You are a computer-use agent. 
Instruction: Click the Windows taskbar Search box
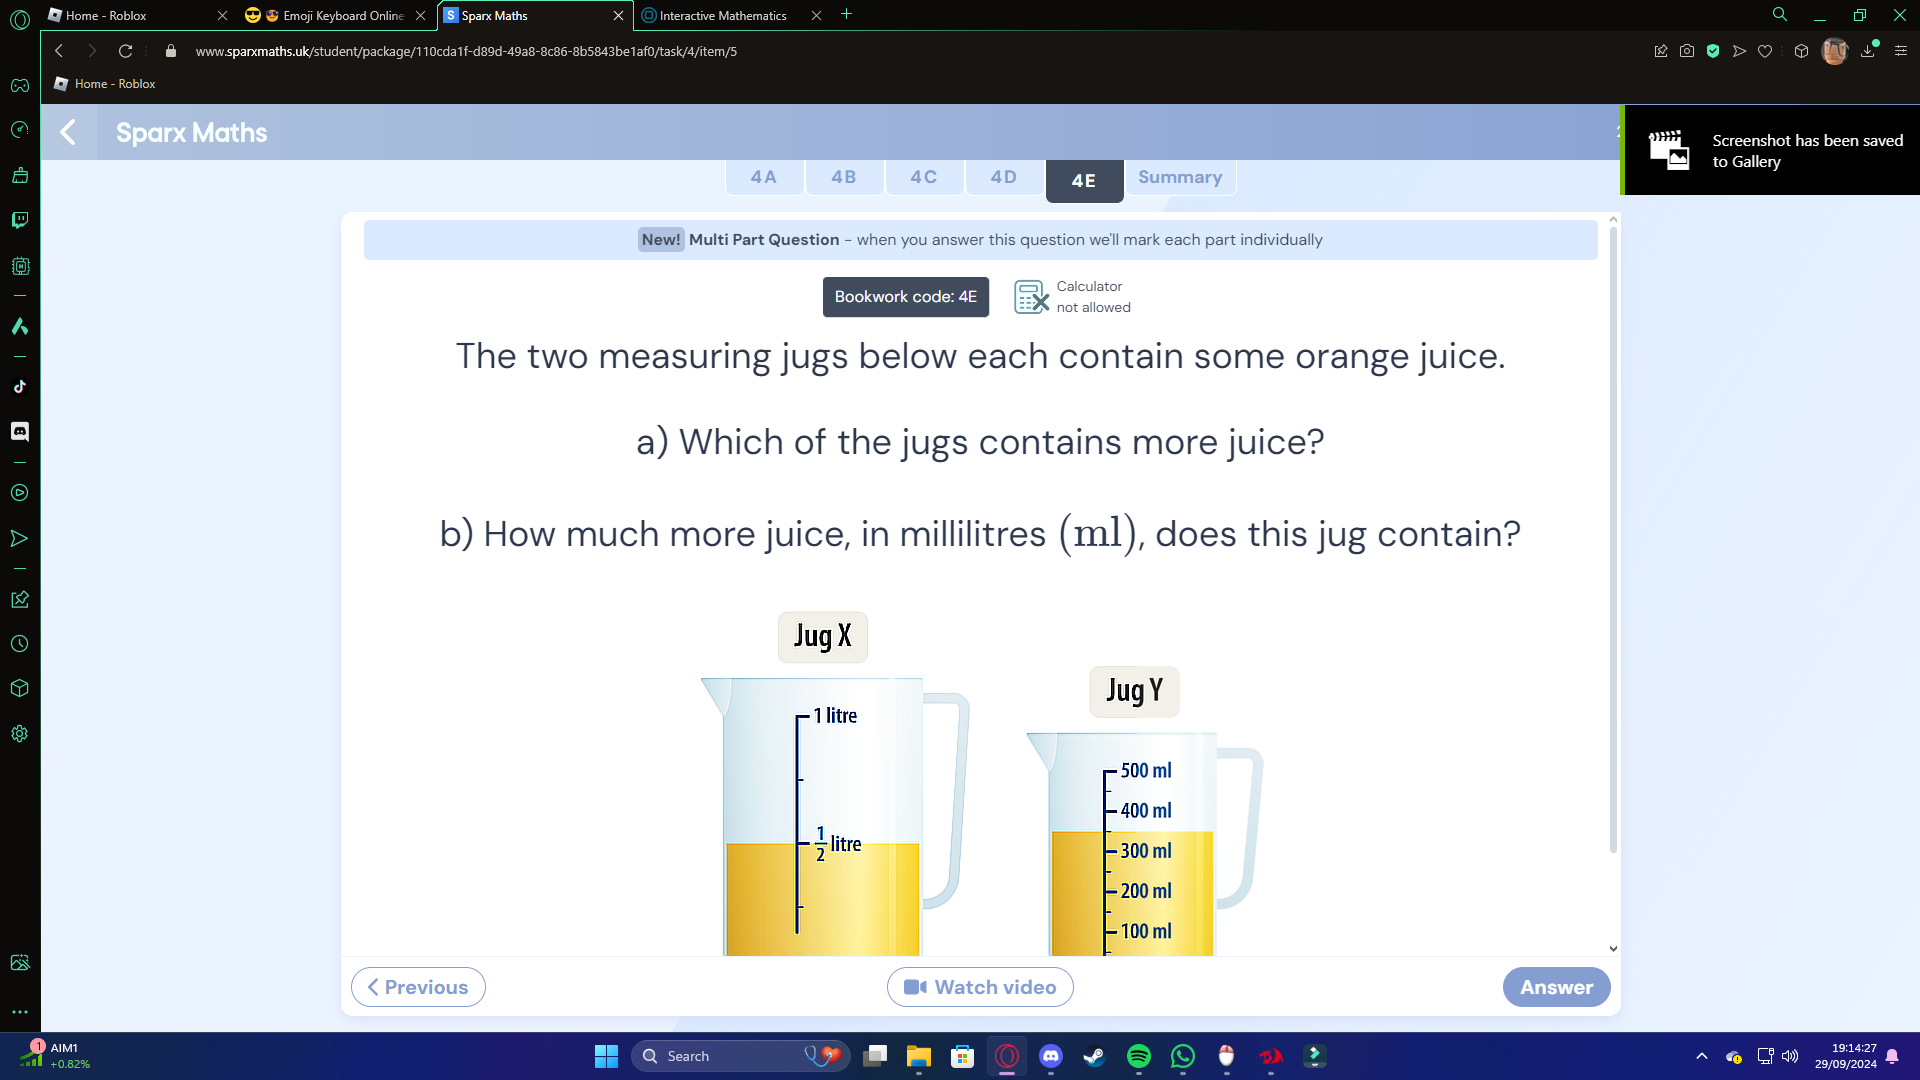tap(740, 1056)
